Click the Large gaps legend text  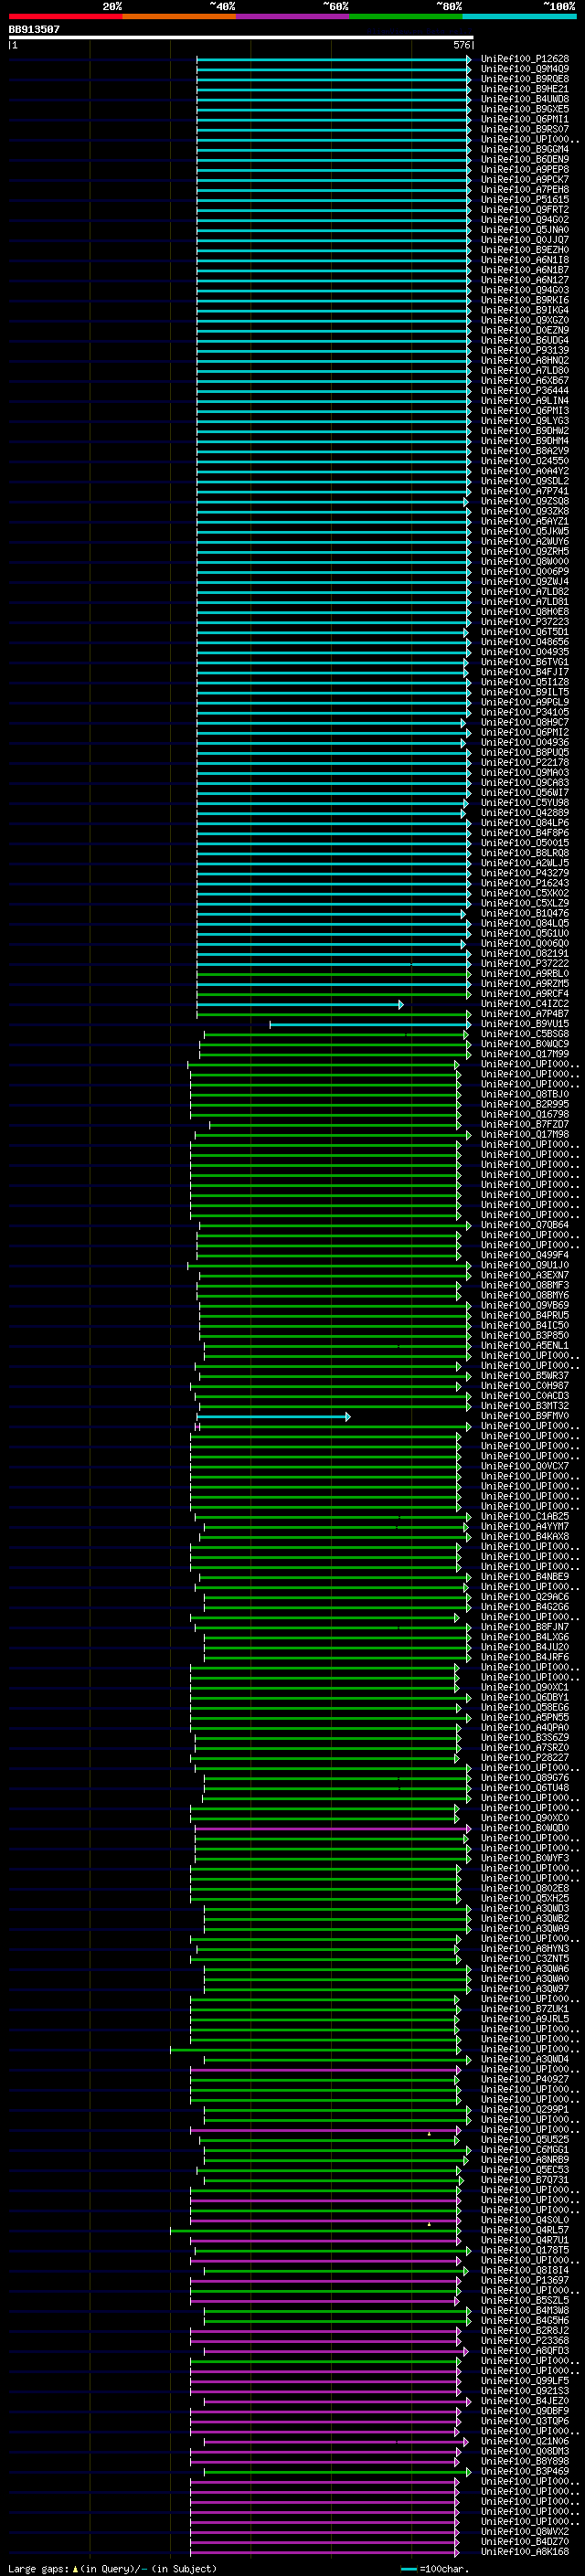click(112, 2569)
